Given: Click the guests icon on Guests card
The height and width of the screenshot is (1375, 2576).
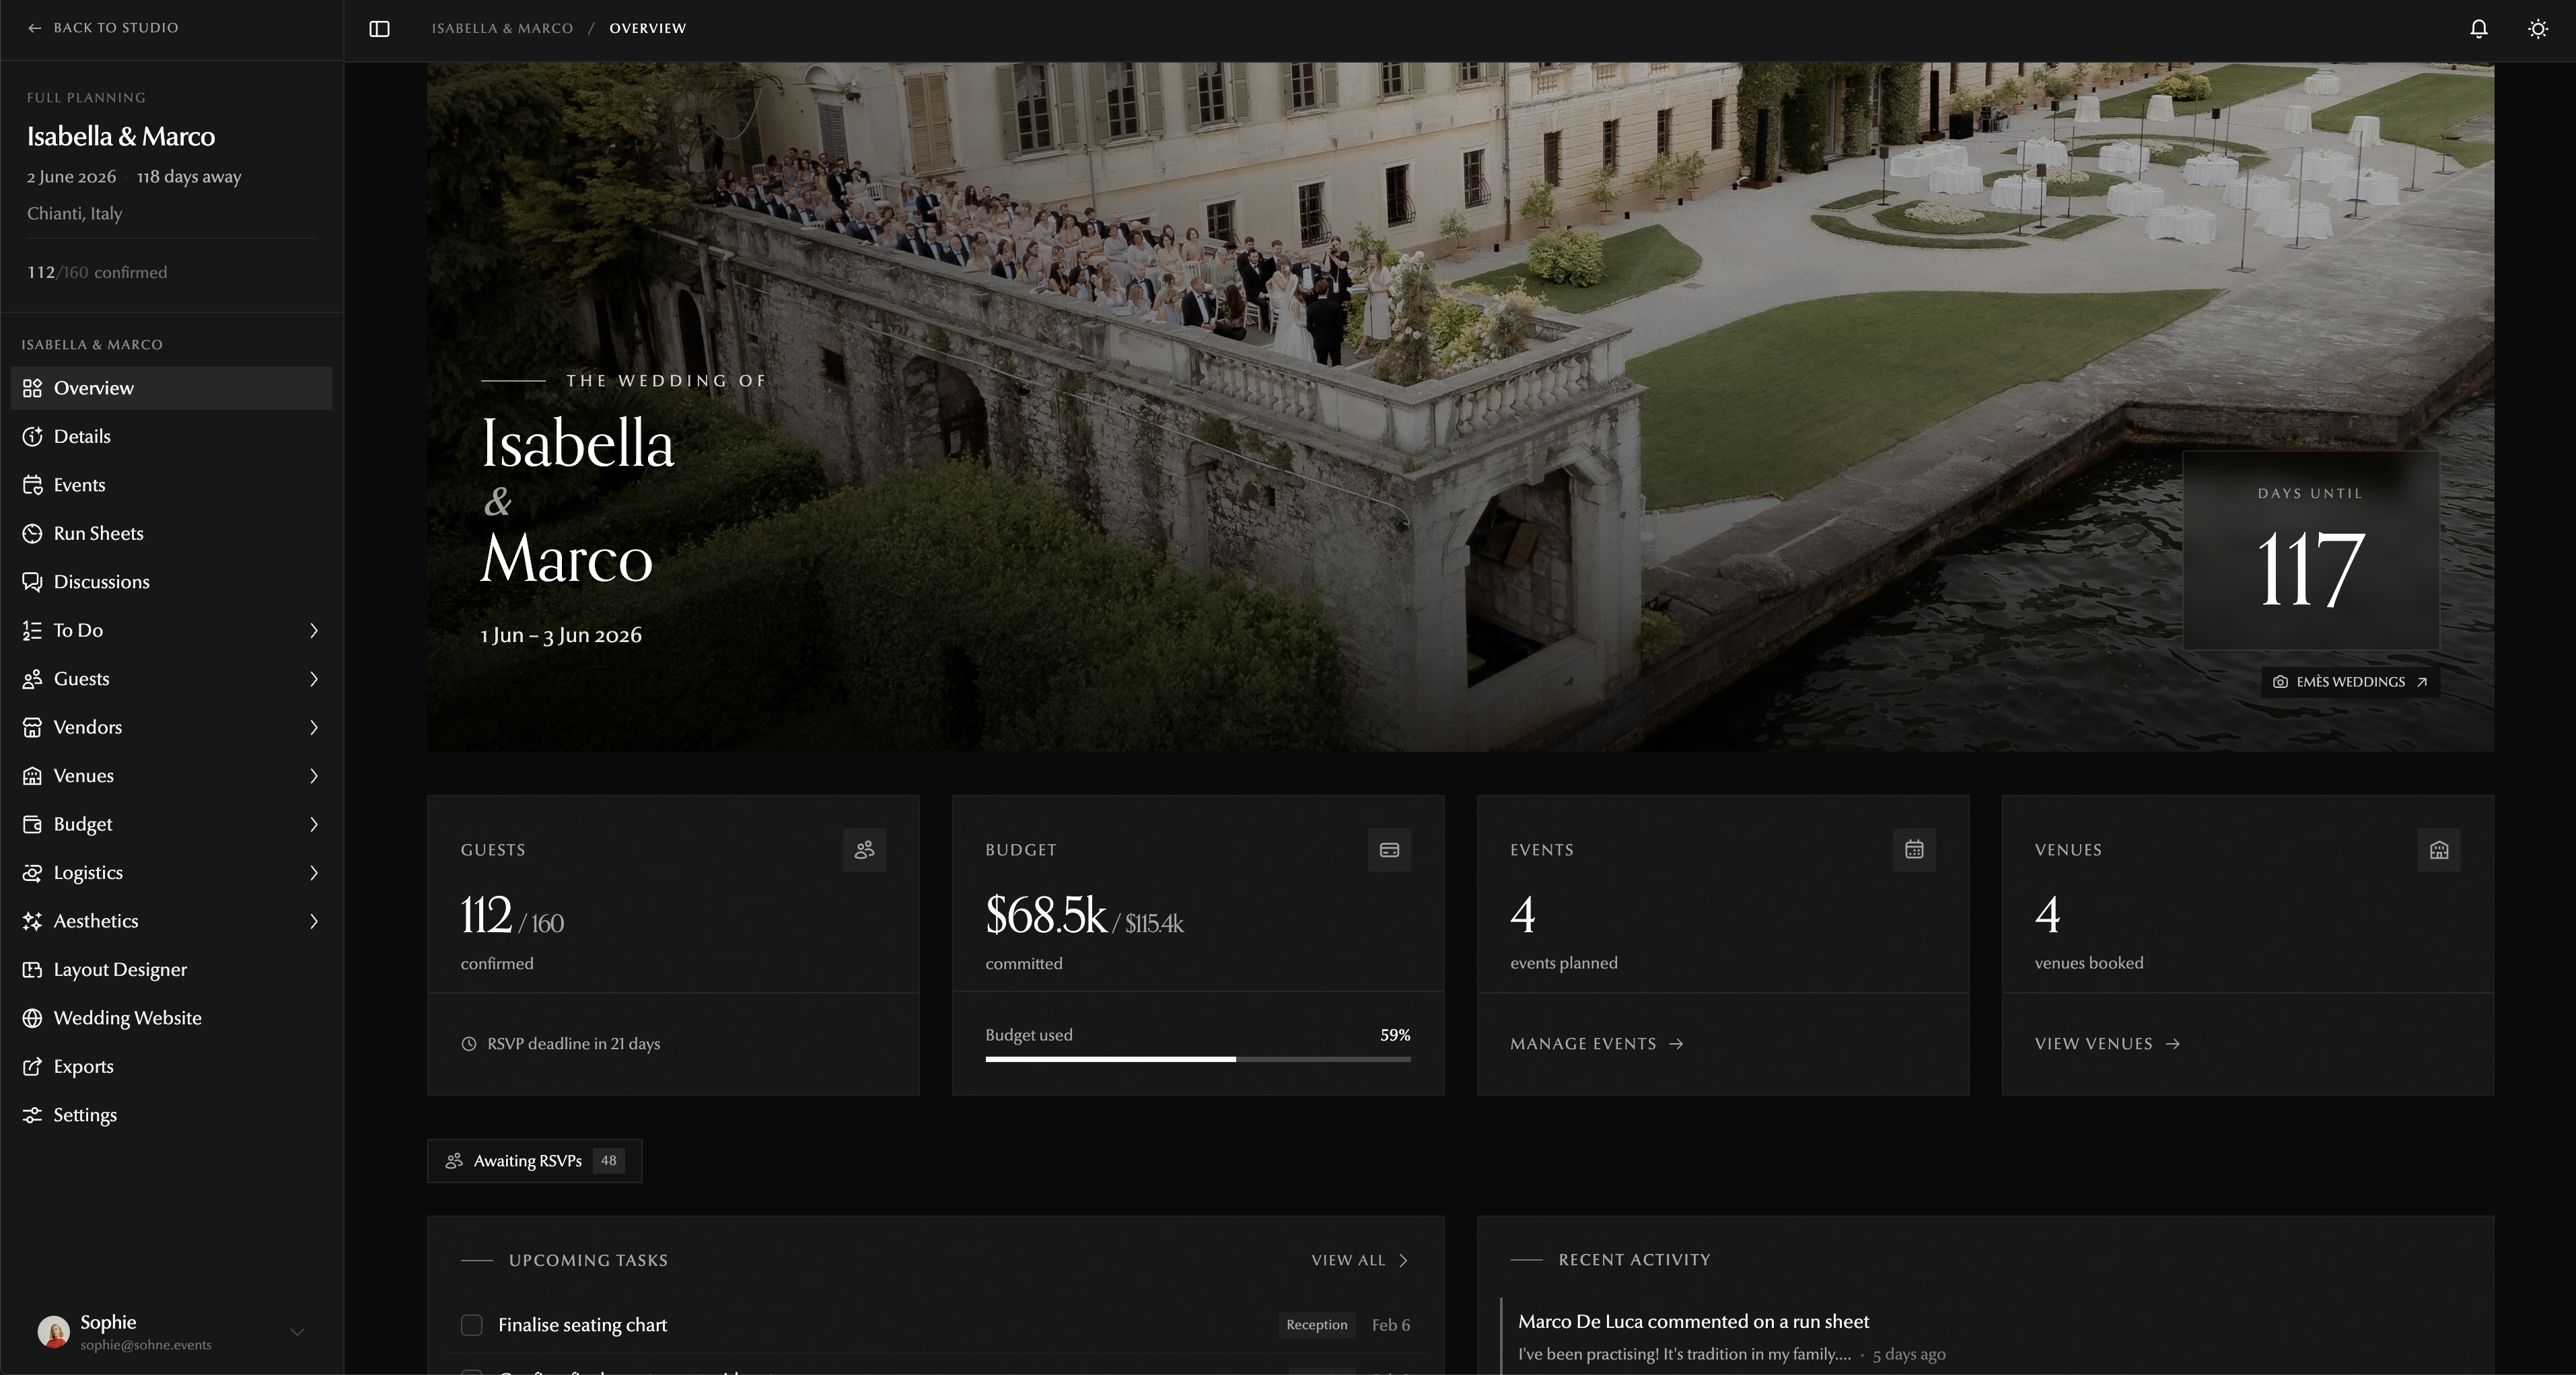Looking at the screenshot, I should click(865, 850).
